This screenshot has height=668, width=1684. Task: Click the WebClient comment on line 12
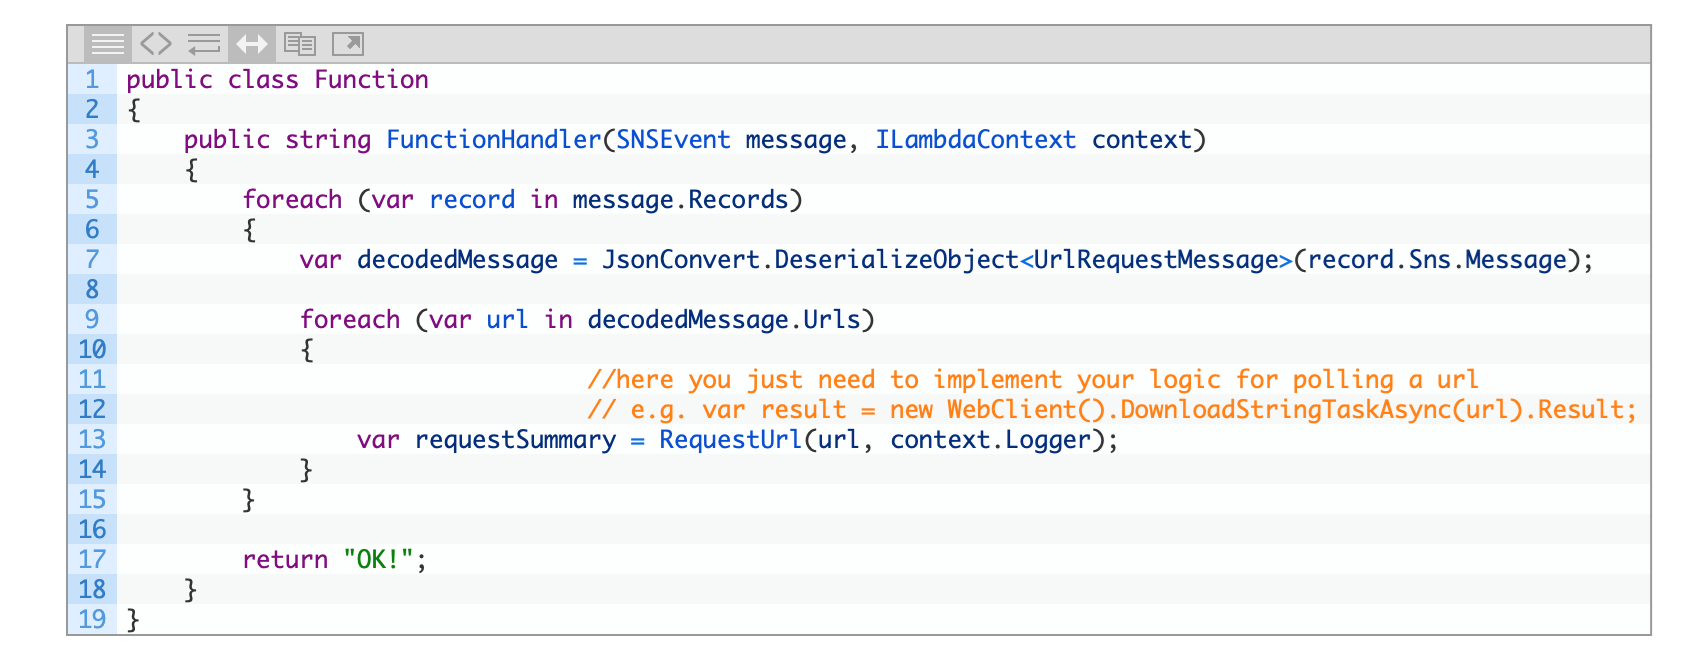pos(1110,410)
